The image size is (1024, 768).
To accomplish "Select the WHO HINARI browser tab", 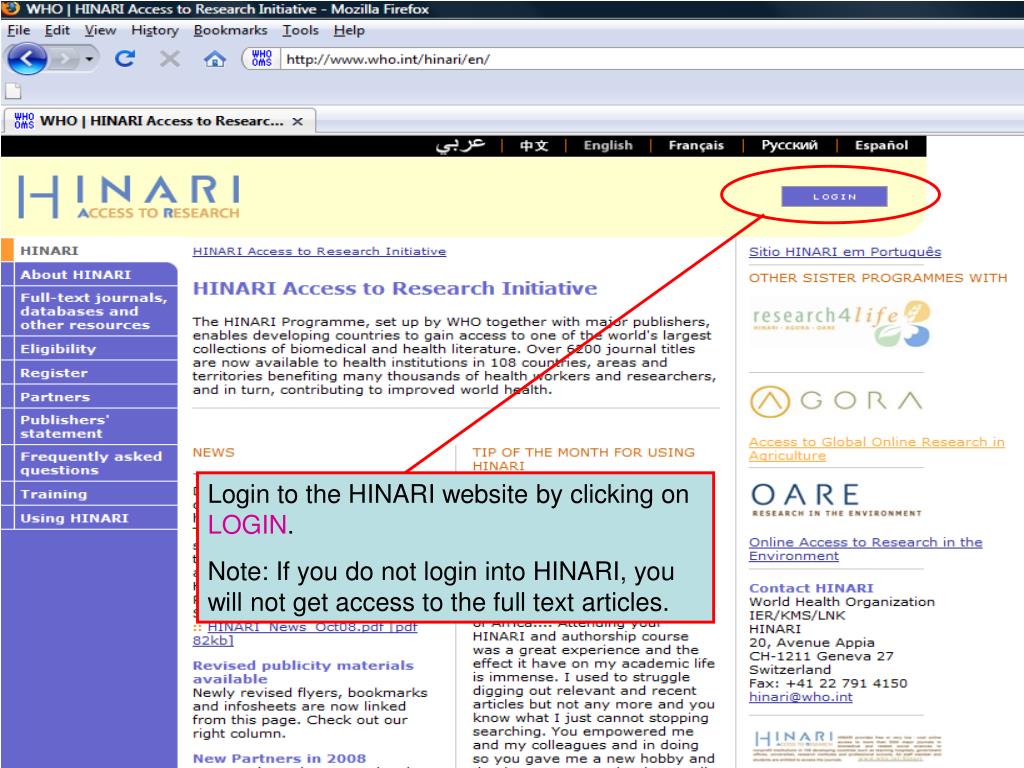I will (159, 121).
